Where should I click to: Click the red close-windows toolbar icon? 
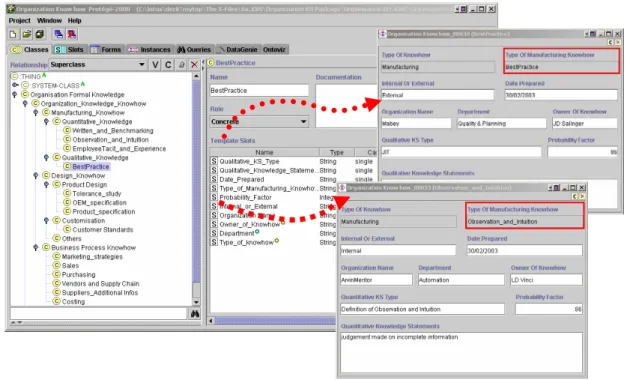(x=72, y=34)
